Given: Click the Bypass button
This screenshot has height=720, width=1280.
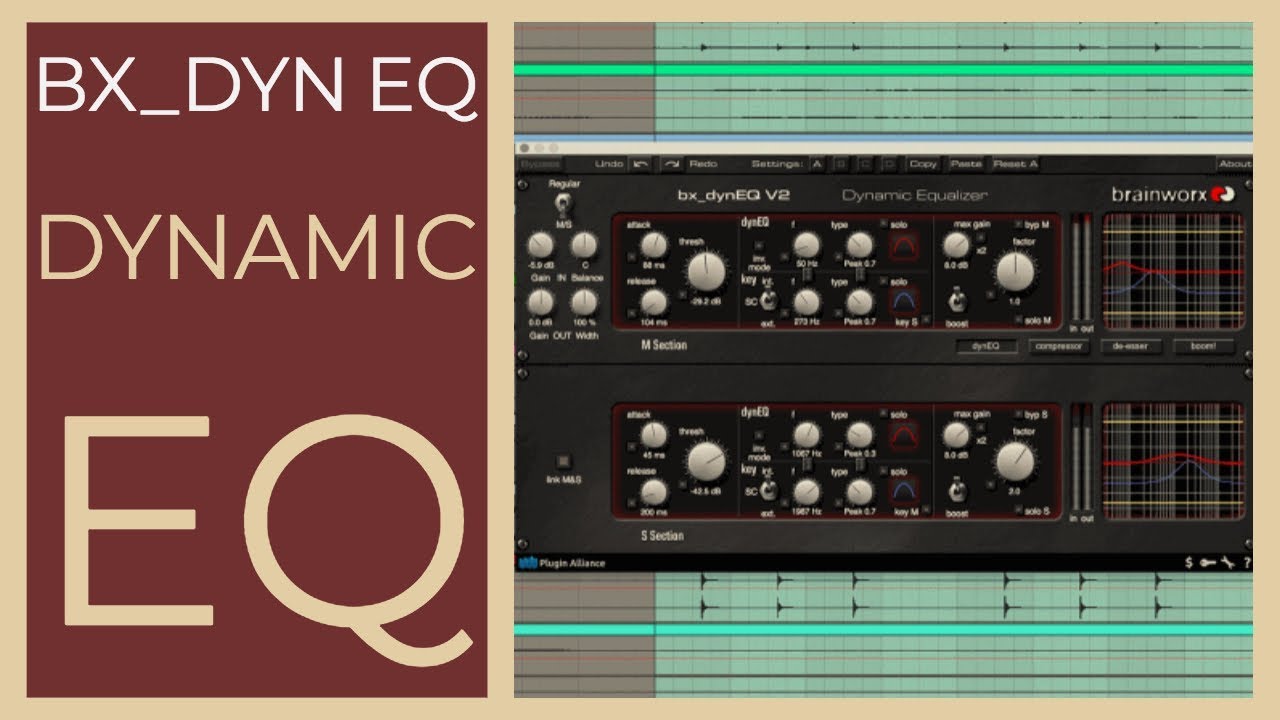Looking at the screenshot, I should 540,164.
